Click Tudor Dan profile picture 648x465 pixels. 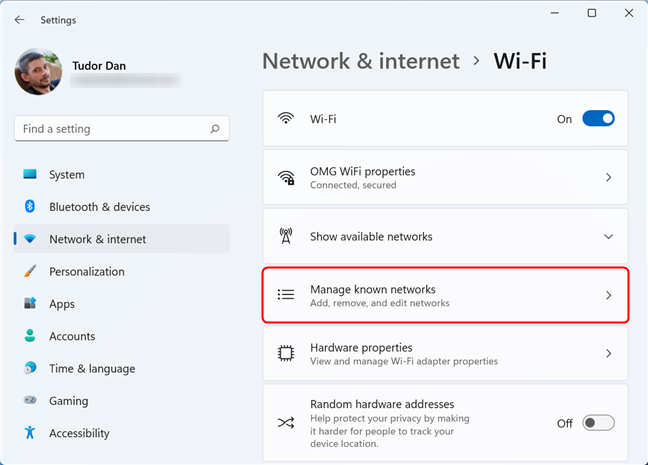39,73
